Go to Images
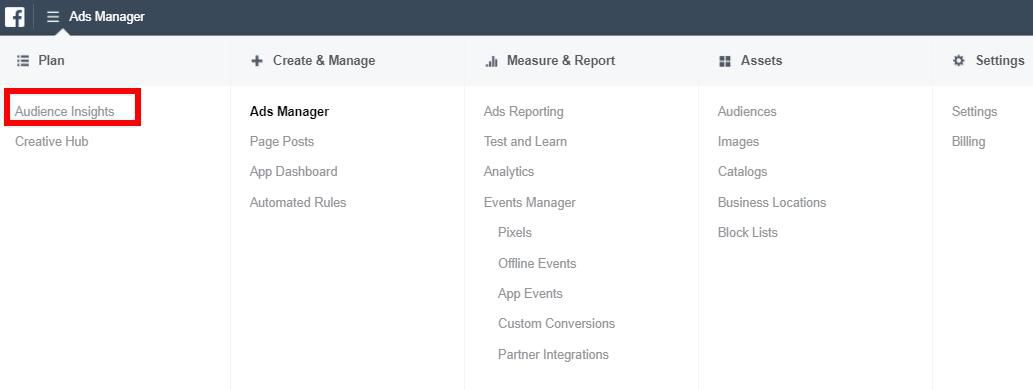 click(x=739, y=142)
